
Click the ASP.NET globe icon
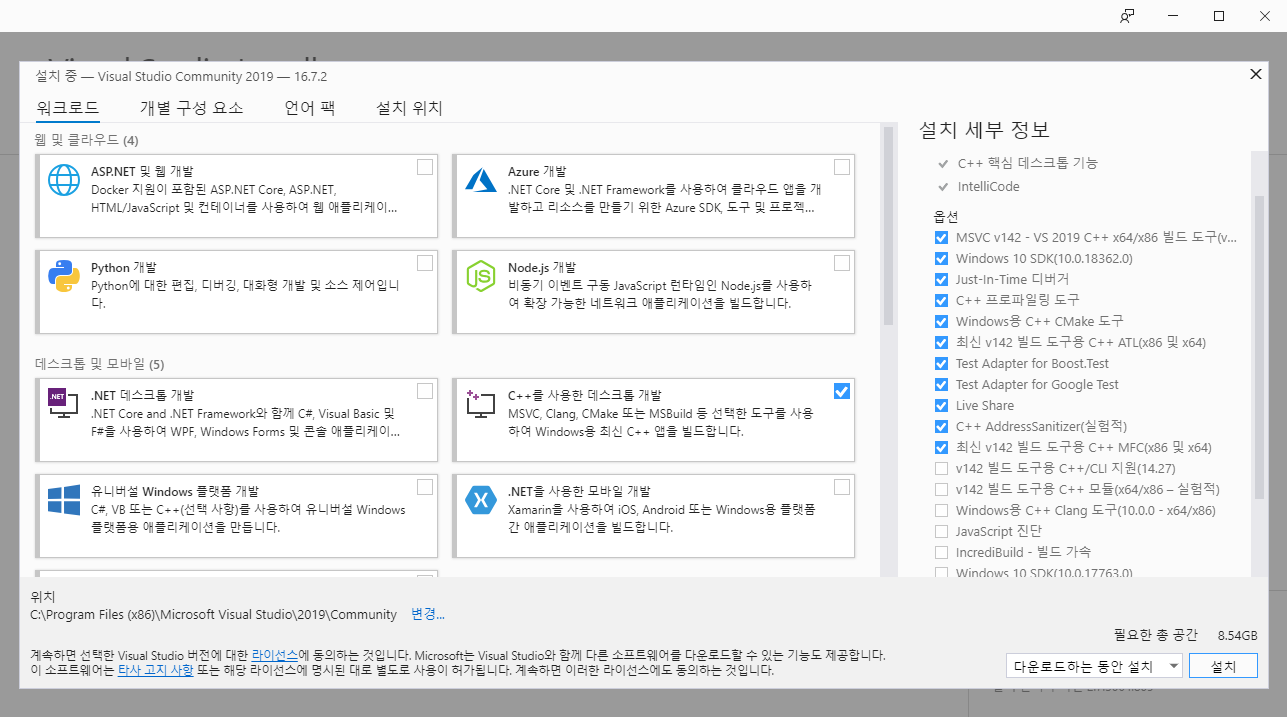pyautogui.click(x=64, y=180)
